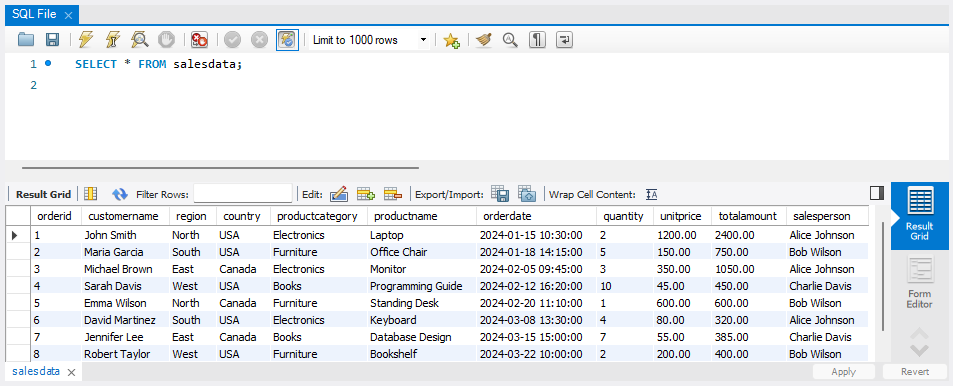
Task: Click line 1 statement marker dot
Action: pos(48,63)
